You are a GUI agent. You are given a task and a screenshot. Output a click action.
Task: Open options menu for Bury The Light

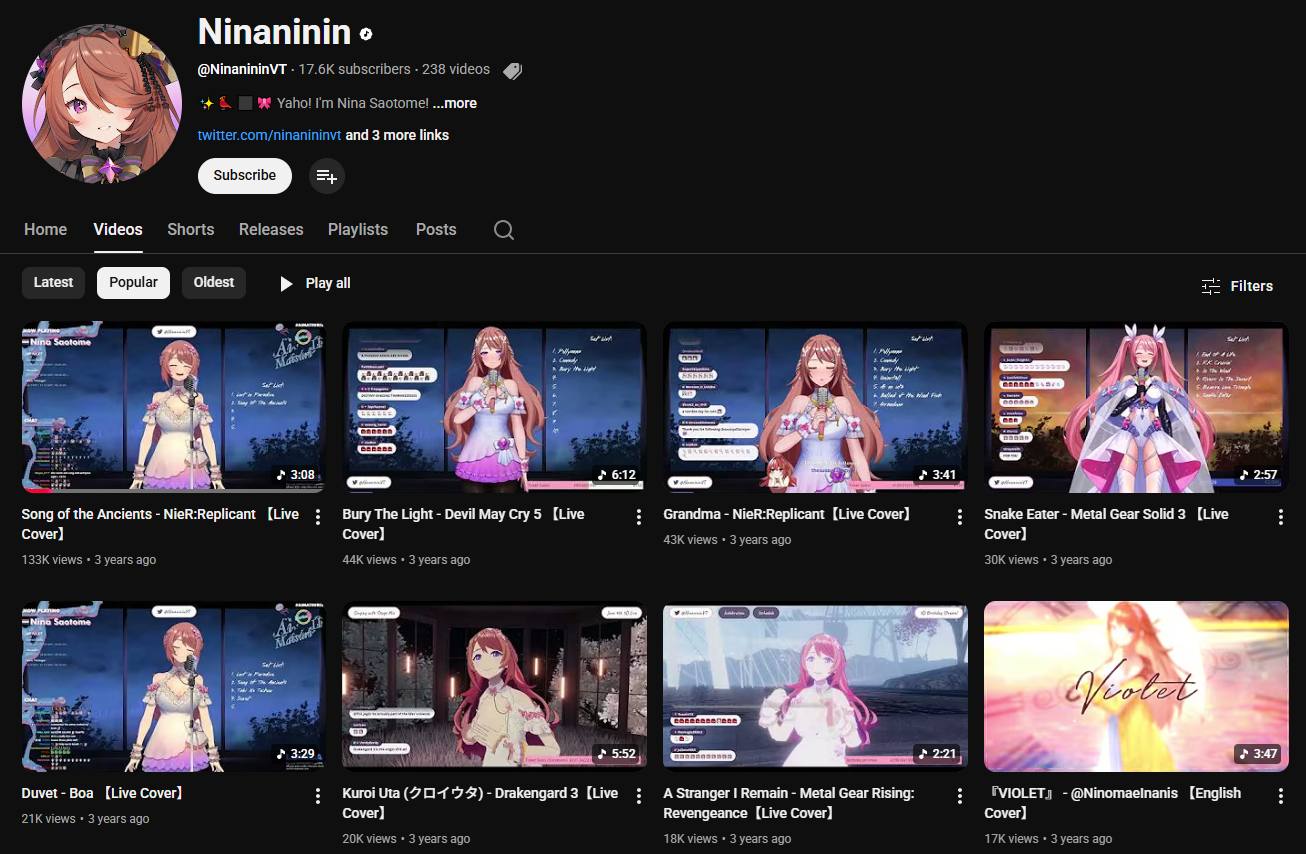click(639, 517)
